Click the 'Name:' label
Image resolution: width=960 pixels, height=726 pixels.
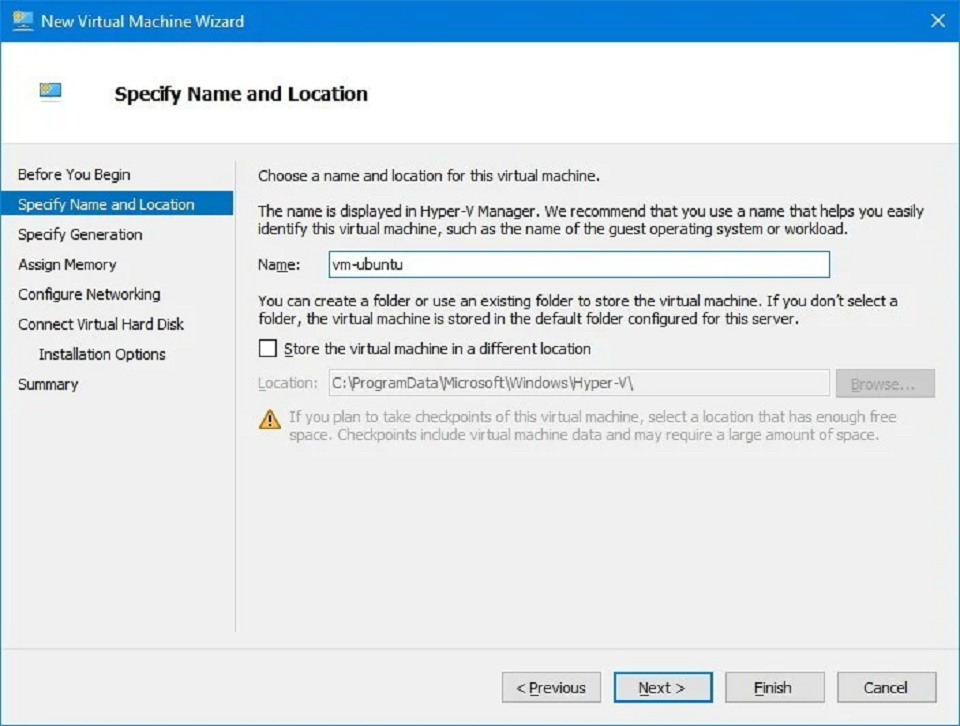pos(279,264)
